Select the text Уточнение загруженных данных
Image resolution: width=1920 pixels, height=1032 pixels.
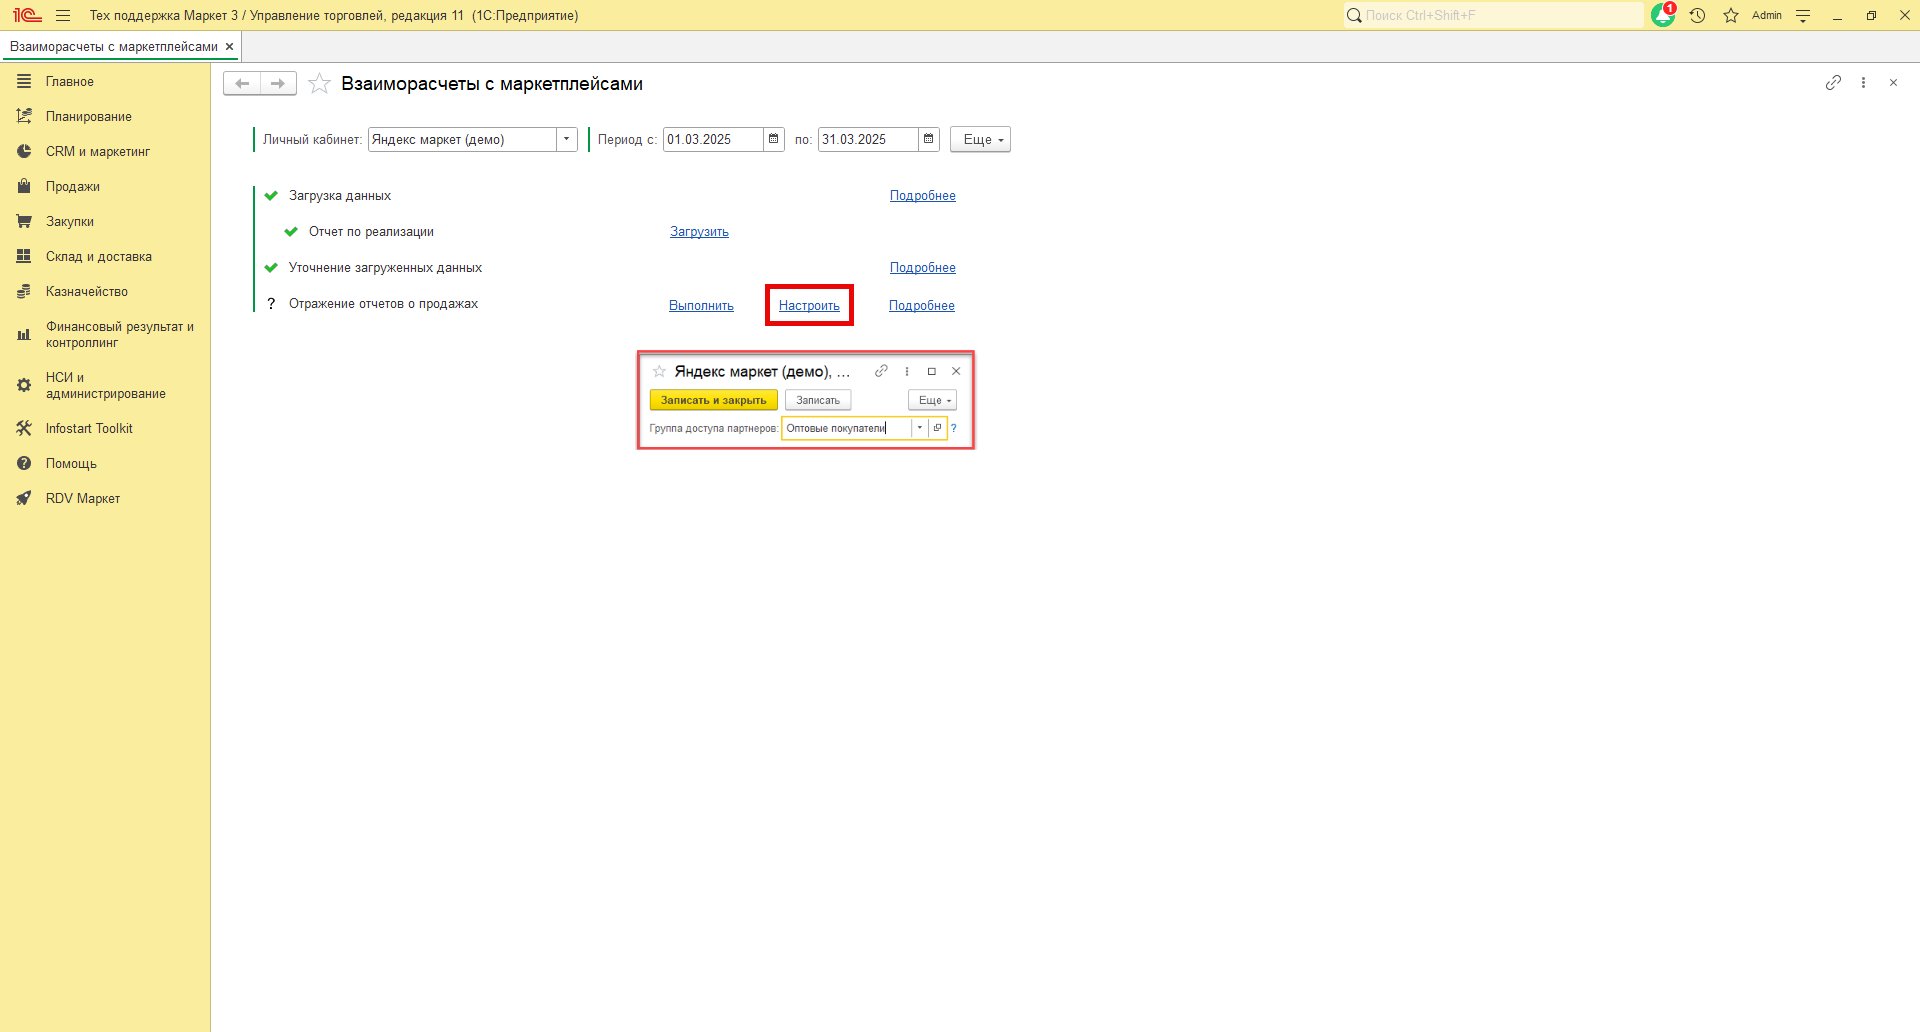(x=385, y=267)
